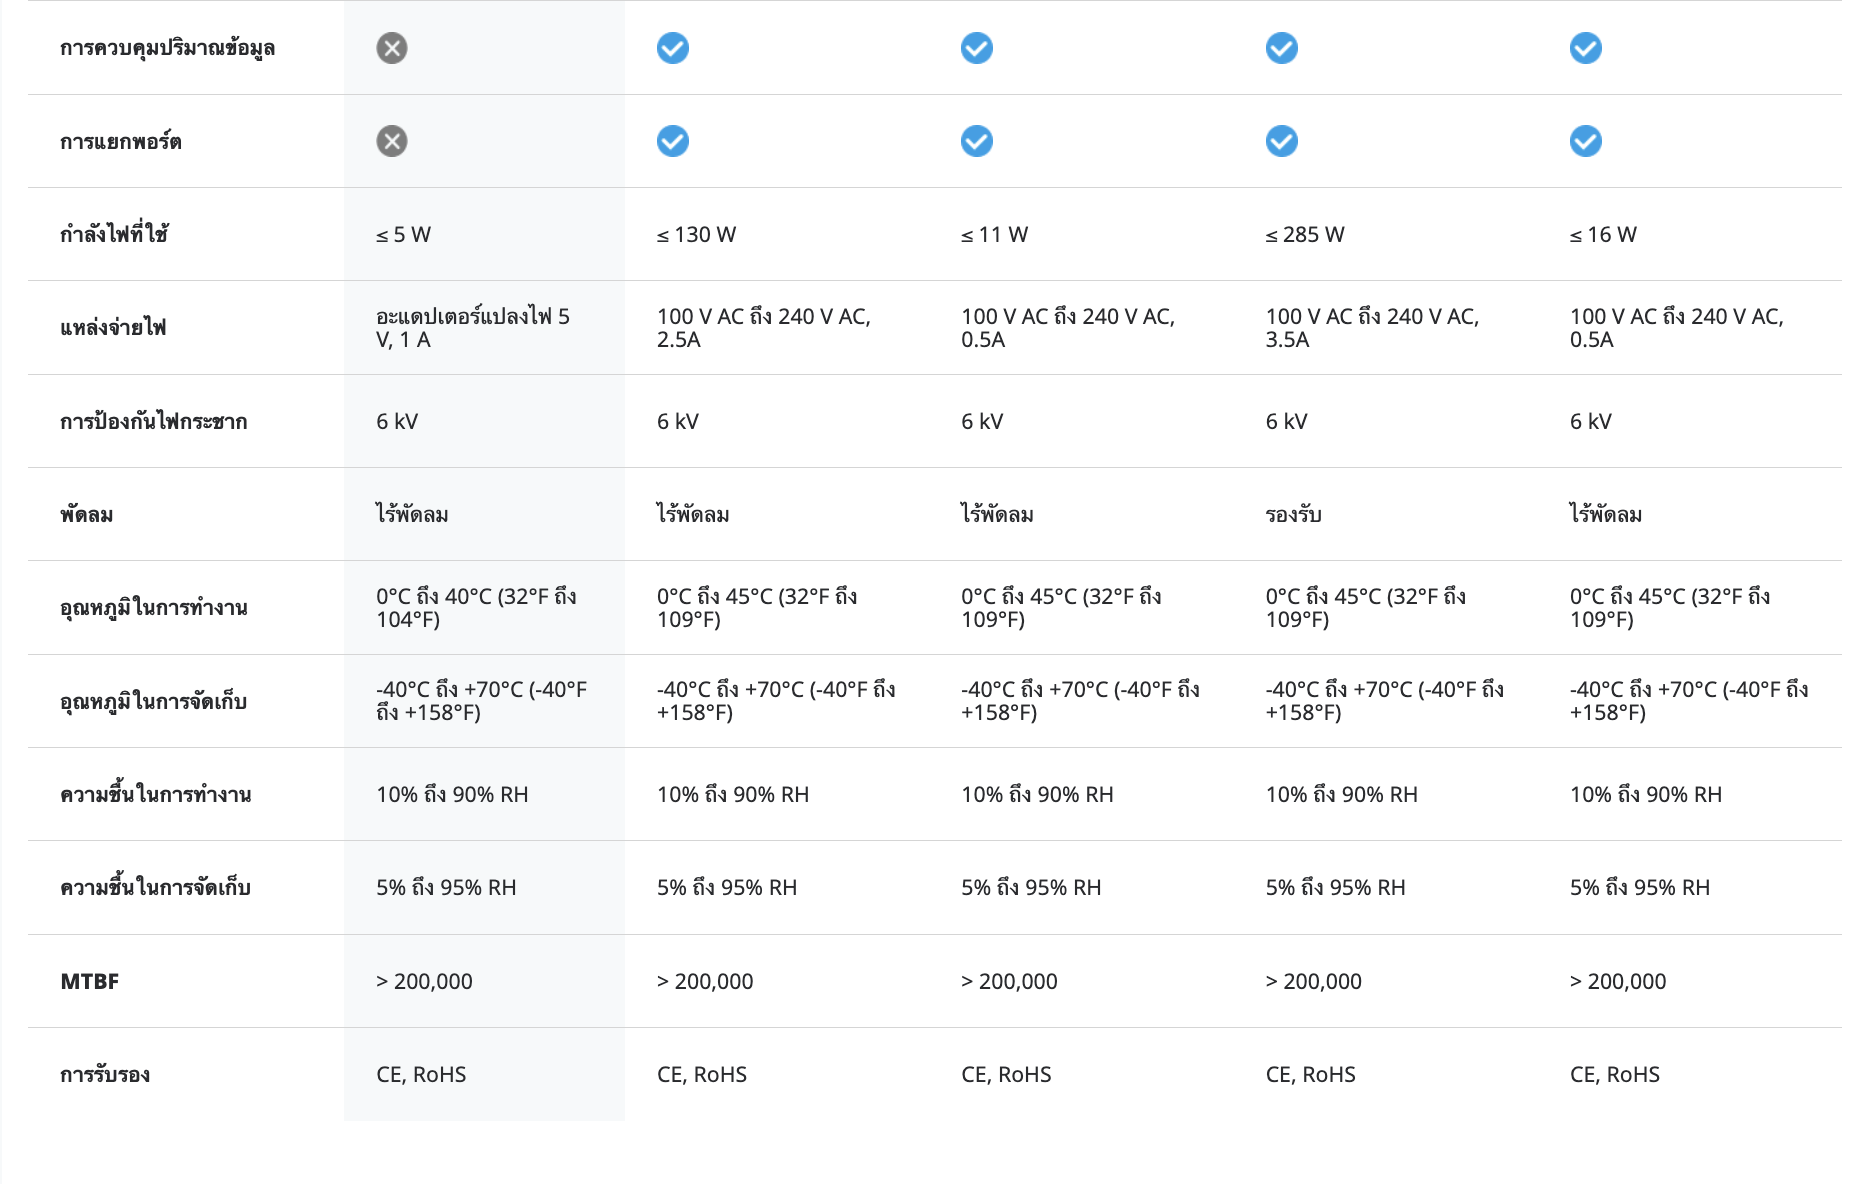Click the gray cross icon in data control row

[392, 48]
